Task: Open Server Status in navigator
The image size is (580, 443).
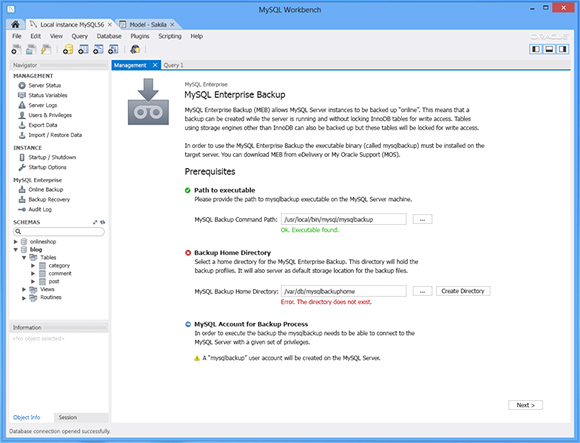Action: pos(40,85)
